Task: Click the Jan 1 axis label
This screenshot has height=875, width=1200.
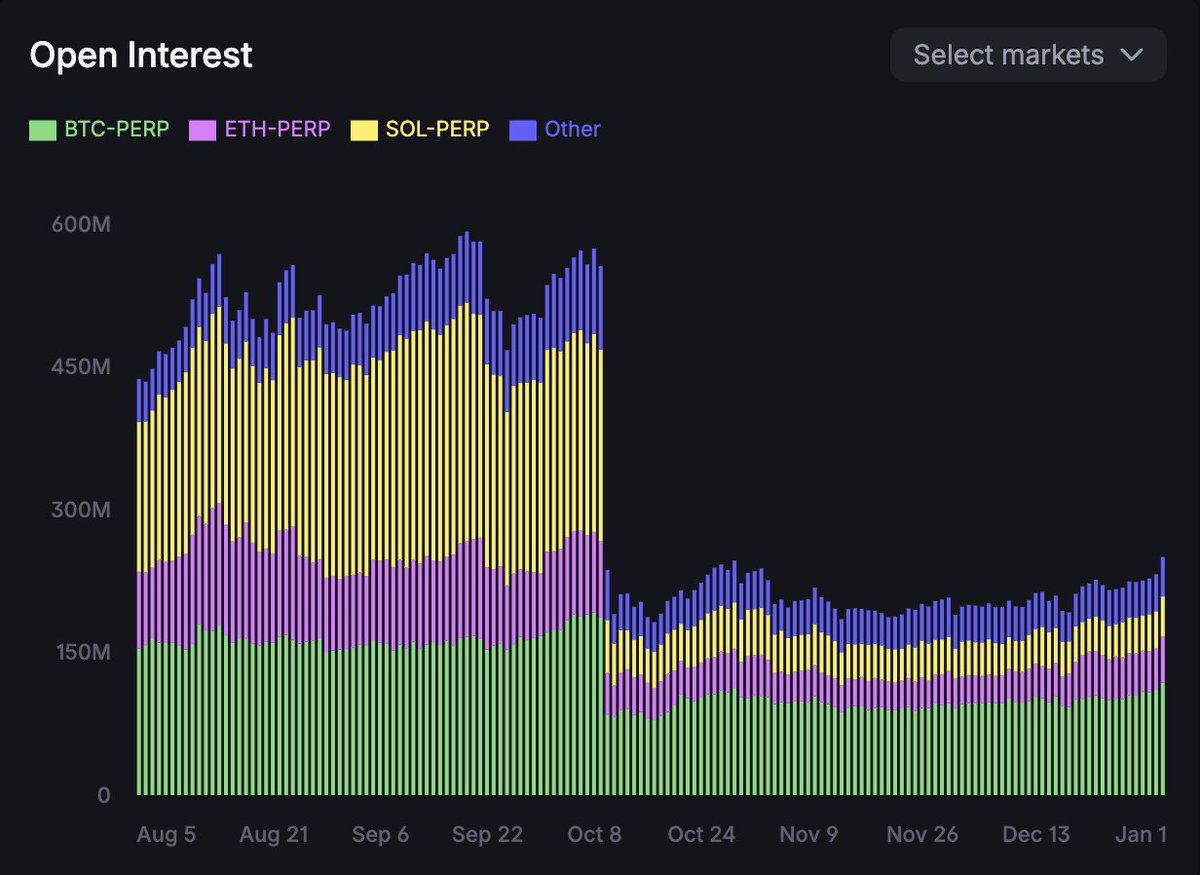Action: [x=1140, y=834]
